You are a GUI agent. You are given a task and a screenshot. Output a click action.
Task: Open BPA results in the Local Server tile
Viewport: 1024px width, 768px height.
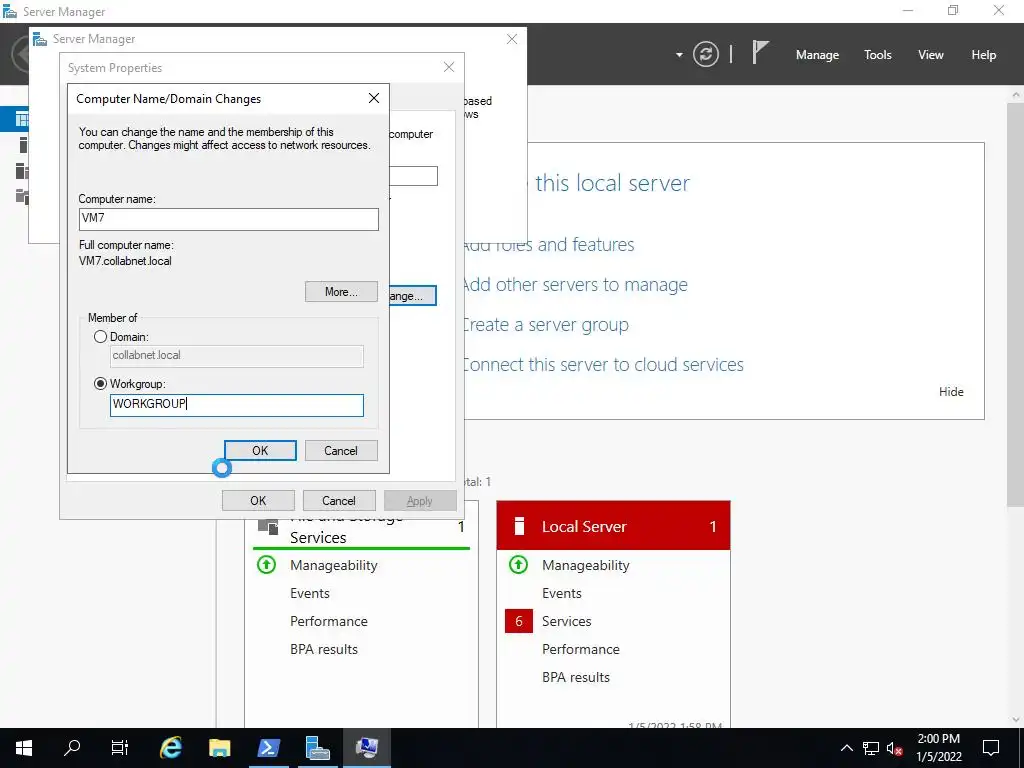pyautogui.click(x=575, y=678)
